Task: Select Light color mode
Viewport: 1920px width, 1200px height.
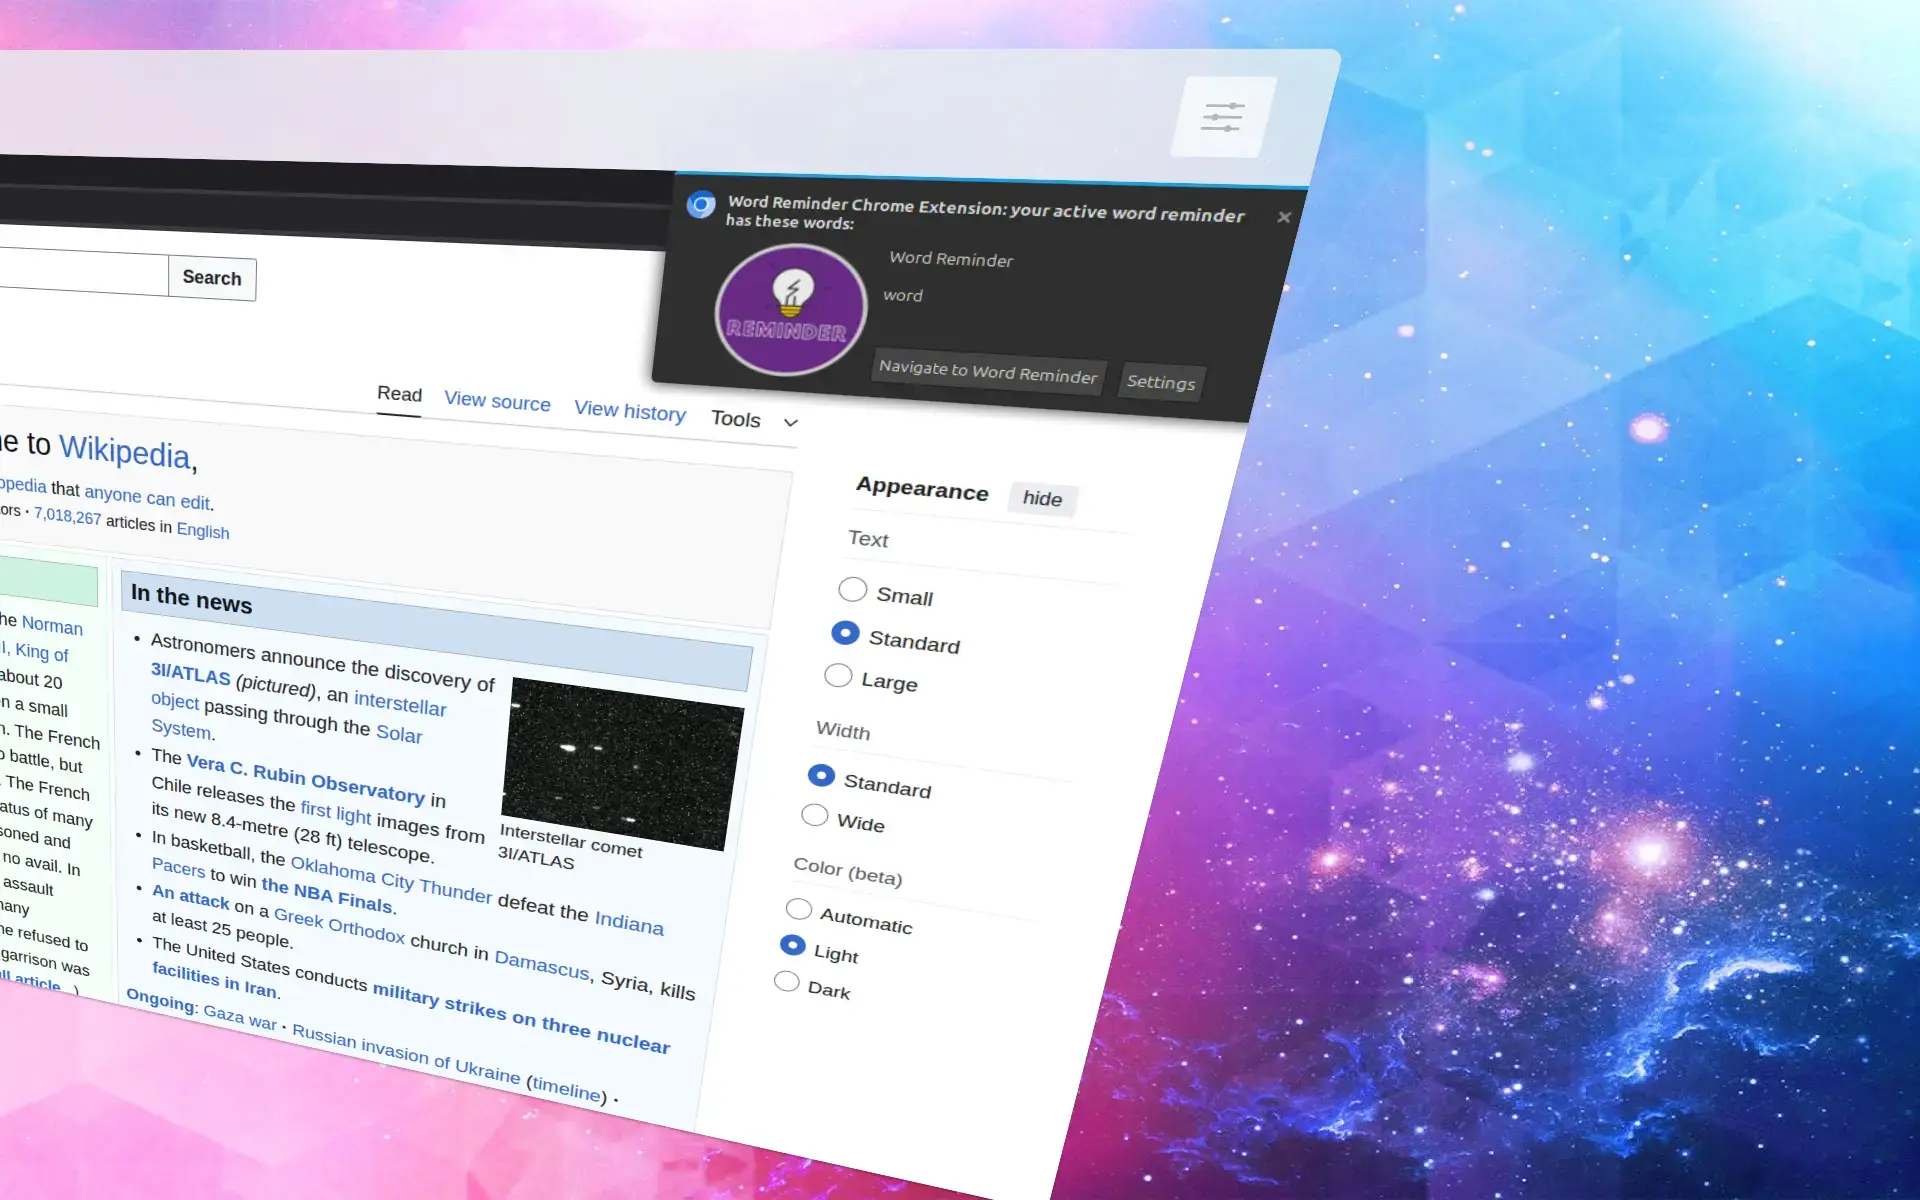Action: tap(792, 945)
